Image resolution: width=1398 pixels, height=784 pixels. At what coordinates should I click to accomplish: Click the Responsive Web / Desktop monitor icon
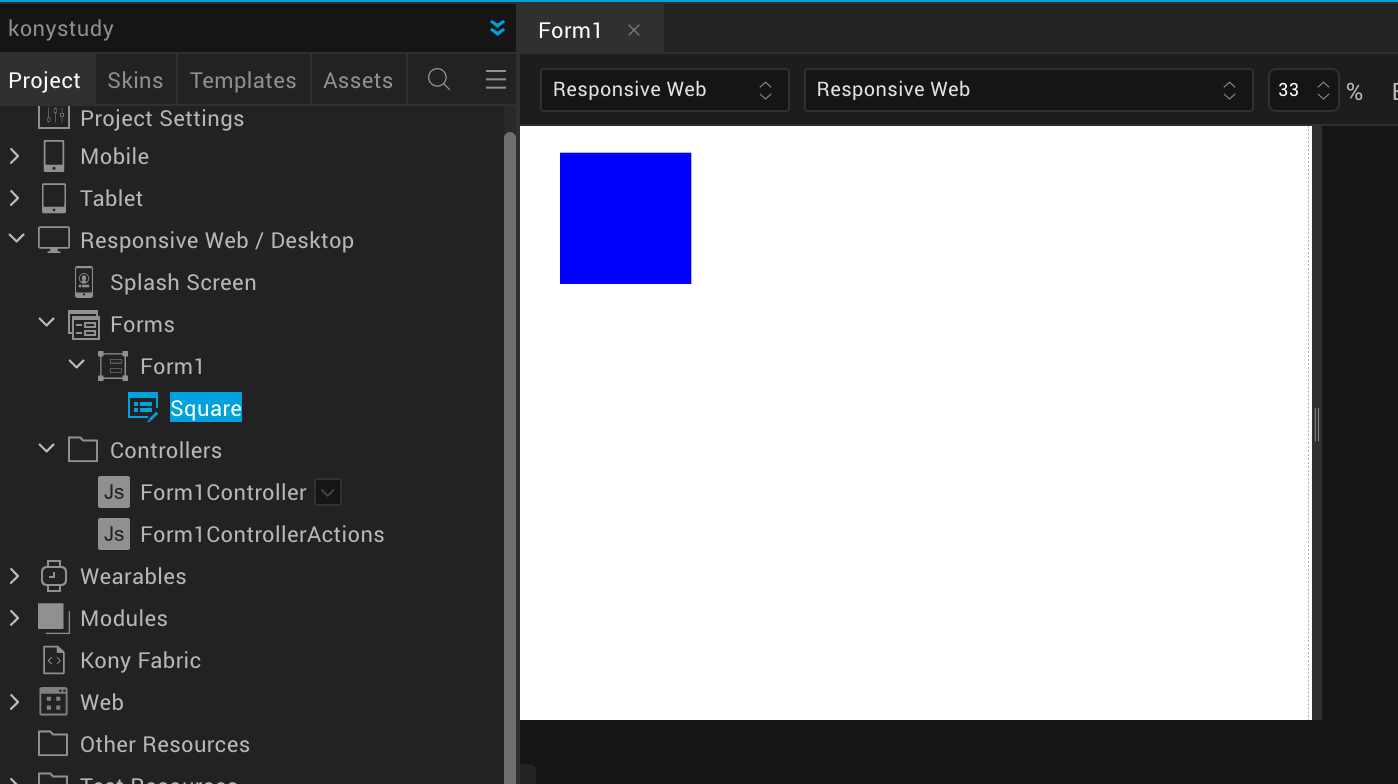point(54,240)
